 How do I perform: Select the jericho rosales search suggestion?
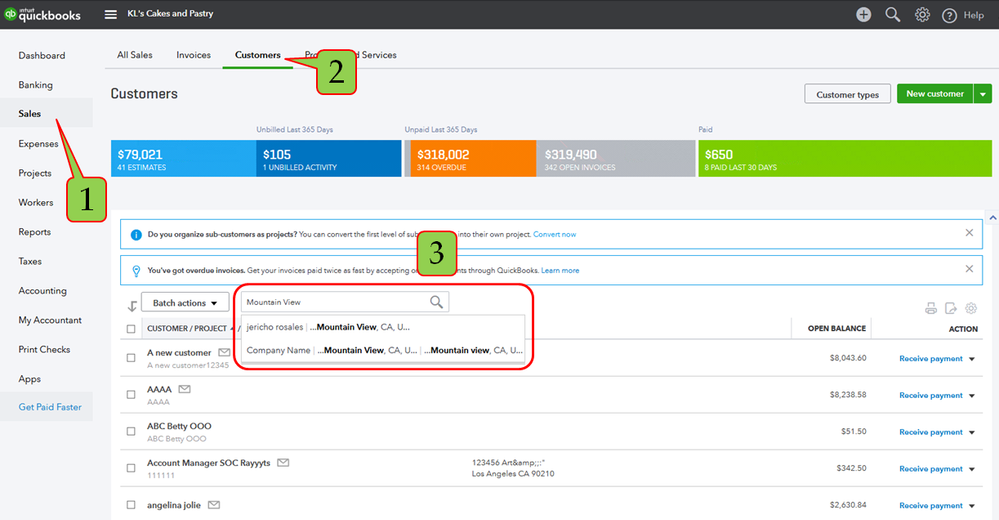pyautogui.click(x=383, y=327)
